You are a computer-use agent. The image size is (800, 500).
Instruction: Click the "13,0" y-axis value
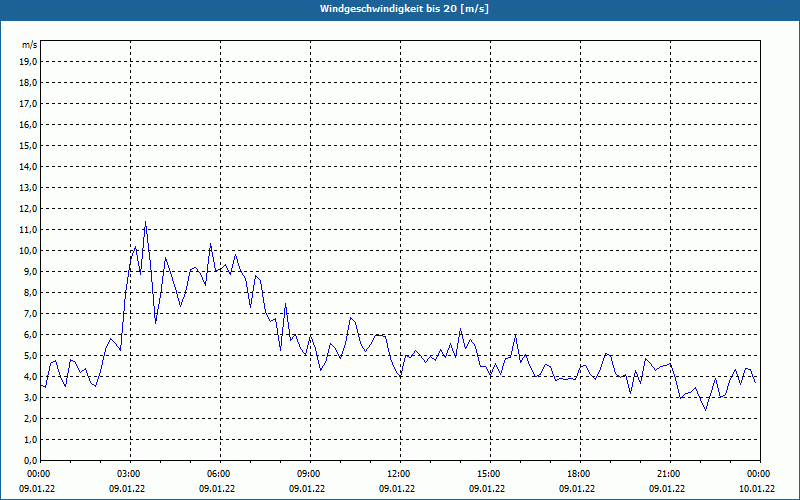point(28,188)
